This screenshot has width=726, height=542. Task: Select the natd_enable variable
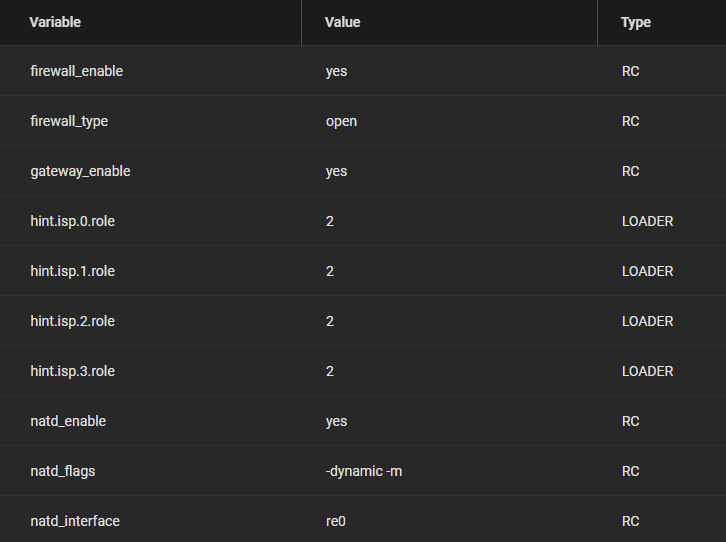pos(68,421)
